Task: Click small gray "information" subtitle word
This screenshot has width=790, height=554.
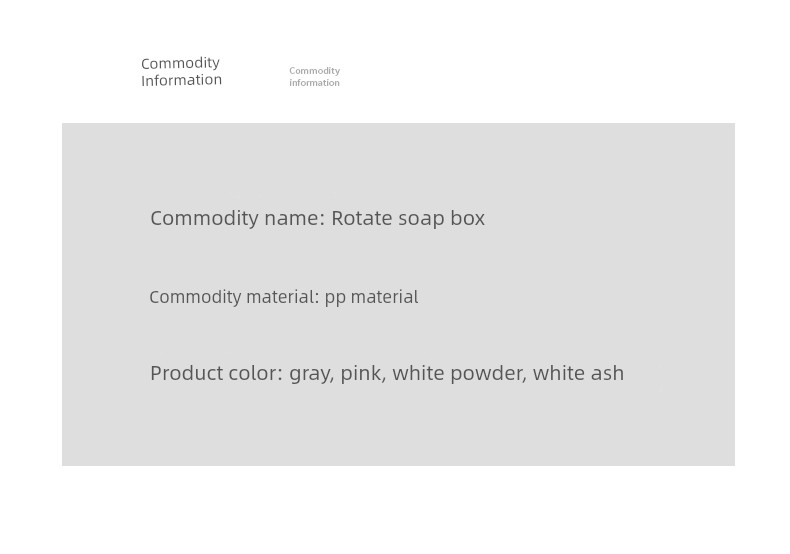Action: [x=314, y=83]
